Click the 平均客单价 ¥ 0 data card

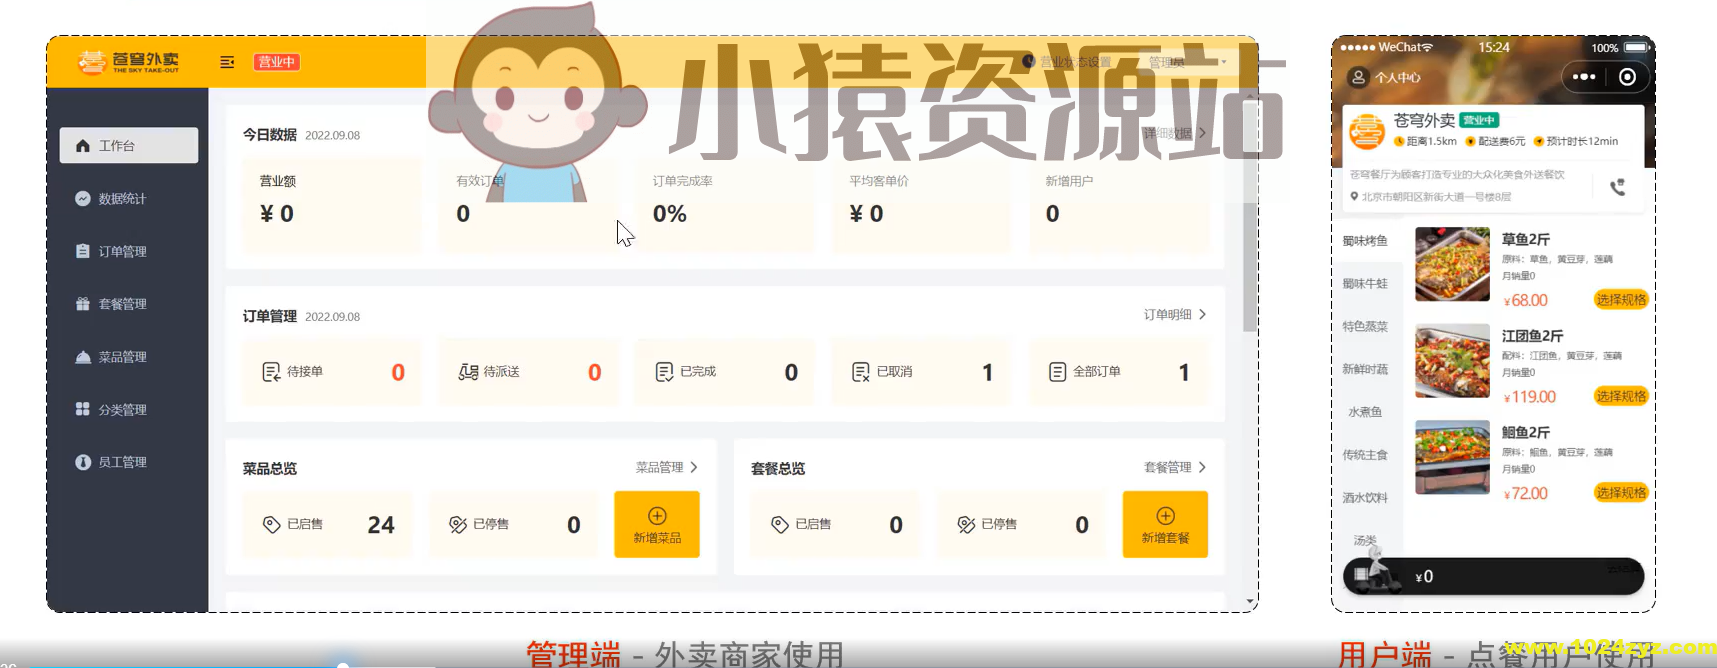click(x=921, y=205)
